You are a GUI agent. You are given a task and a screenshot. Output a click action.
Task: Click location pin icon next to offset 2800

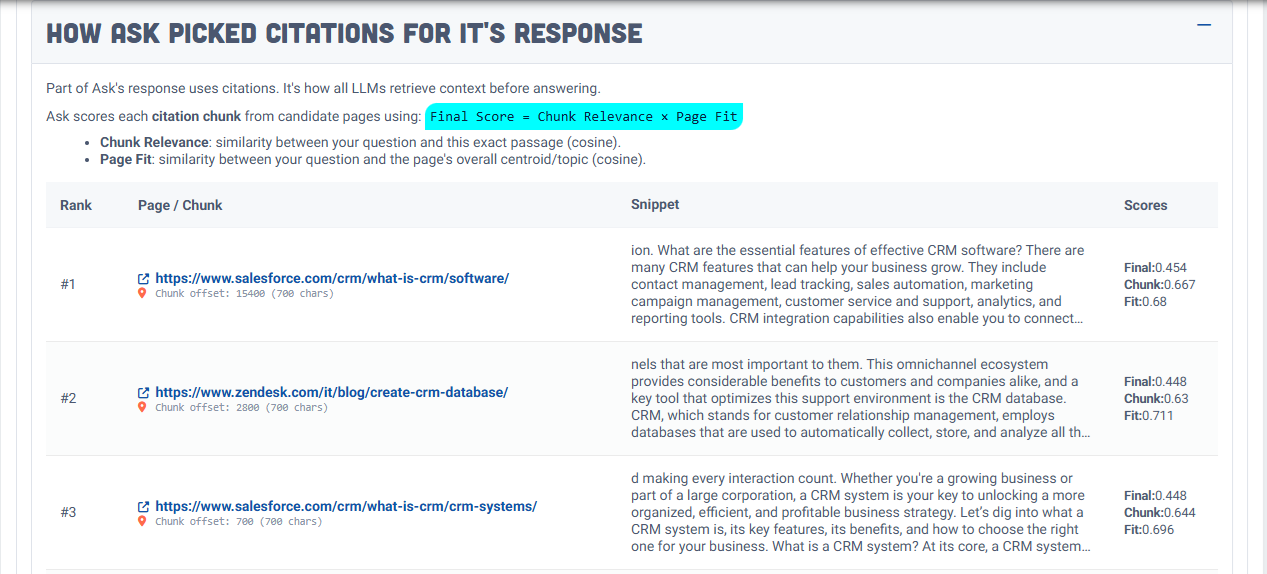point(143,408)
